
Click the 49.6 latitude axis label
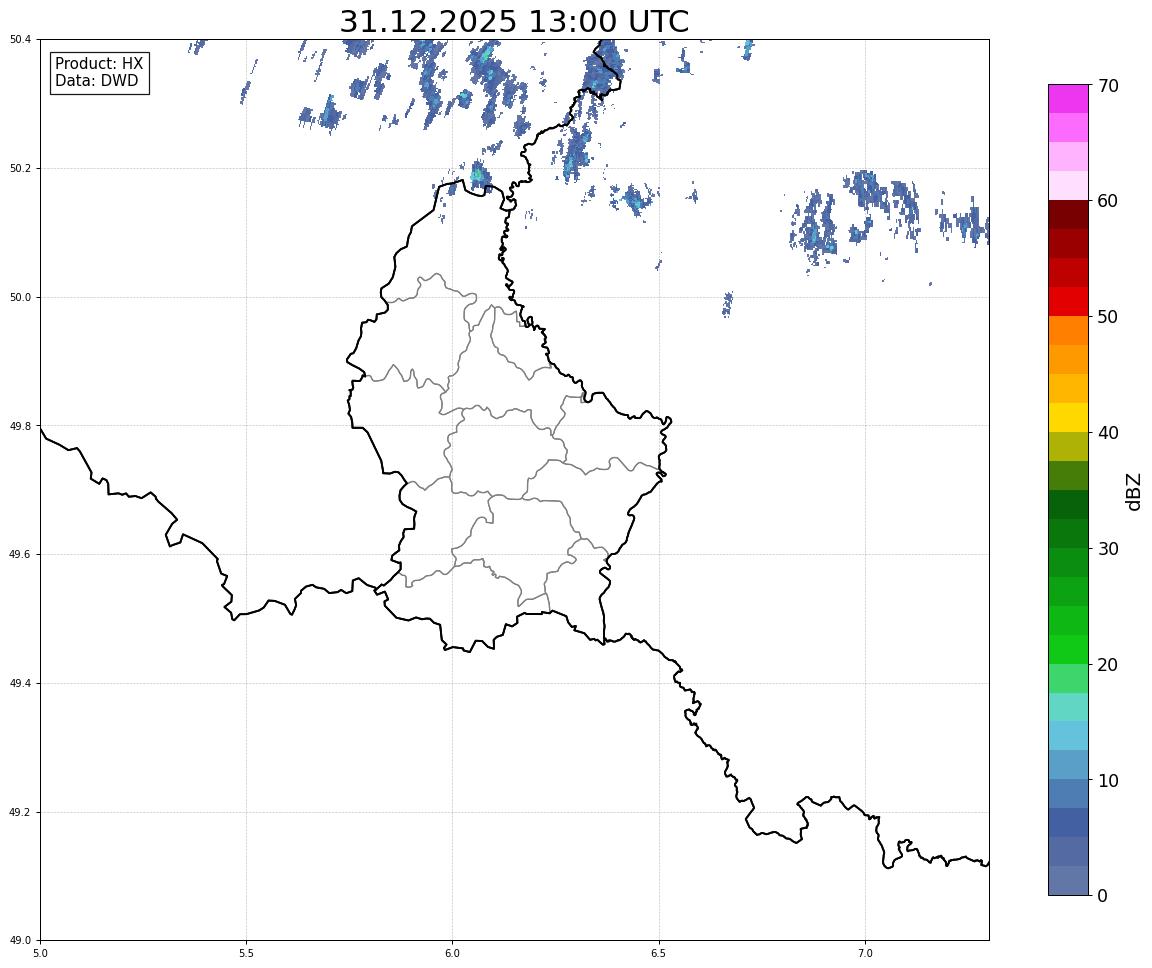[x=20, y=555]
